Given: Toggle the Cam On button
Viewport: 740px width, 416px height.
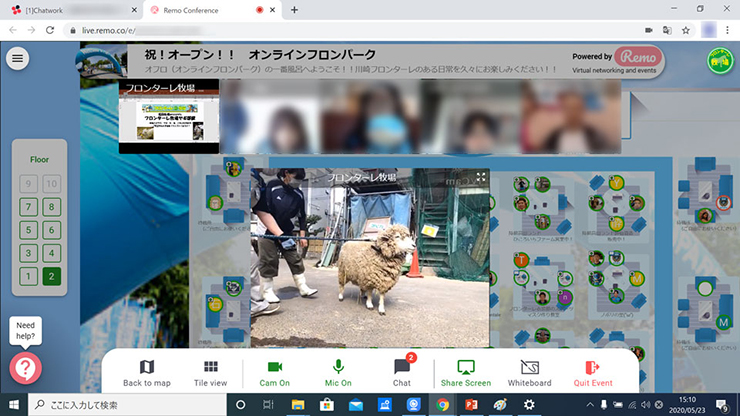Looking at the screenshot, I should coord(275,373).
